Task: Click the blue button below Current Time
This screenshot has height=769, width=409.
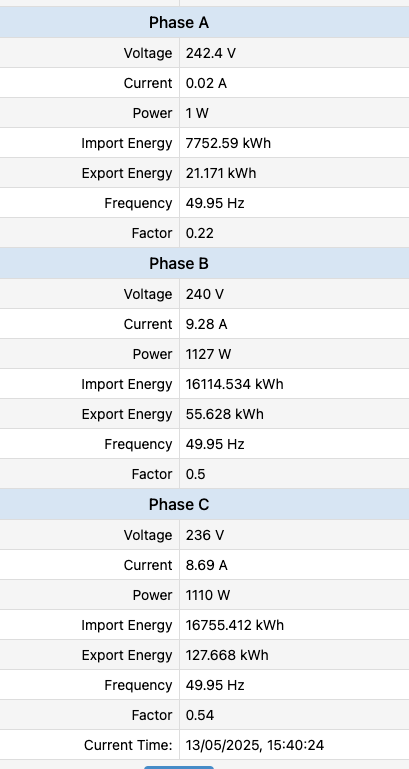Action: click(x=179, y=767)
